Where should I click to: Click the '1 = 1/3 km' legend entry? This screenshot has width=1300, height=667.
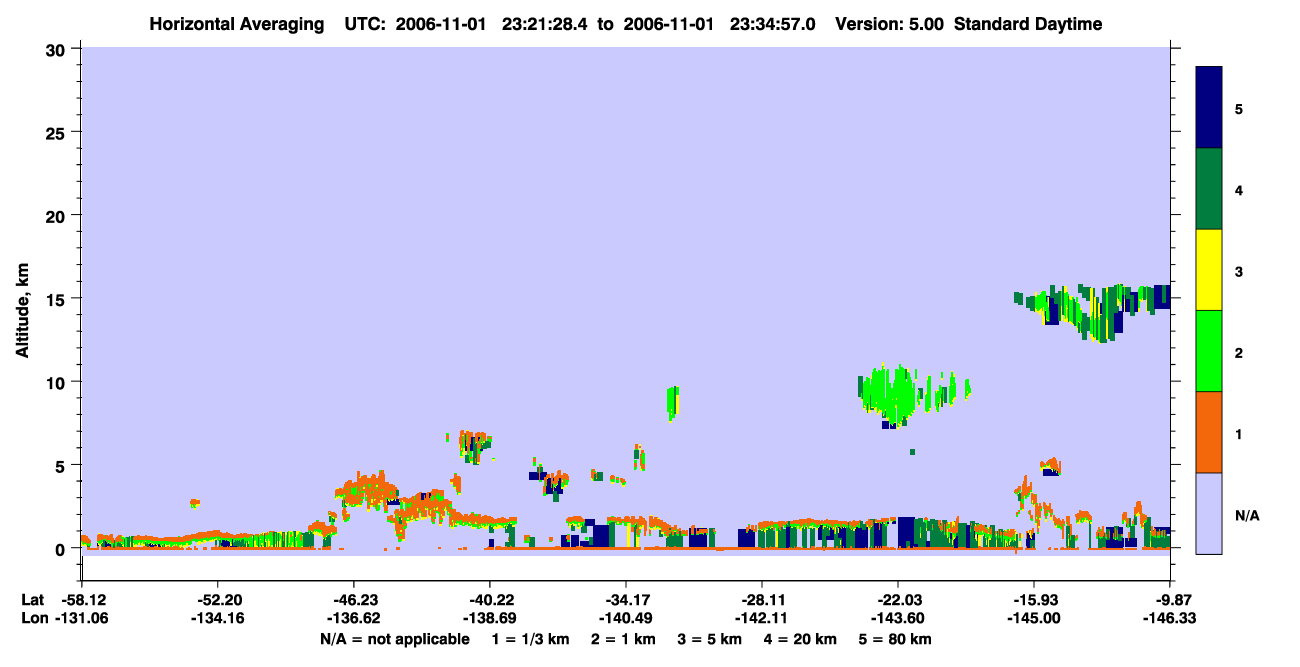[530, 639]
